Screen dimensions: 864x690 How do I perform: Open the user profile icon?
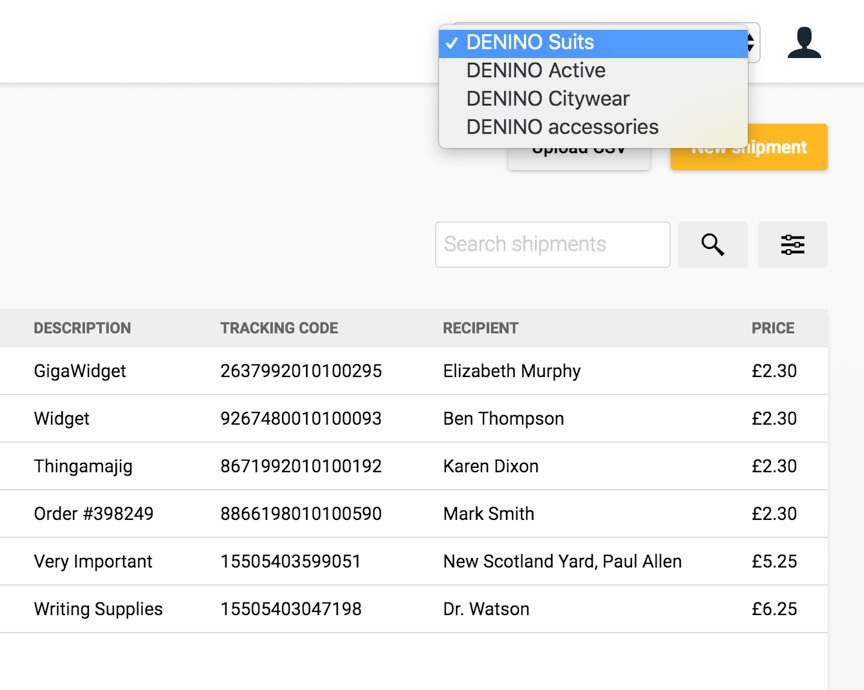pyautogui.click(x=804, y=43)
